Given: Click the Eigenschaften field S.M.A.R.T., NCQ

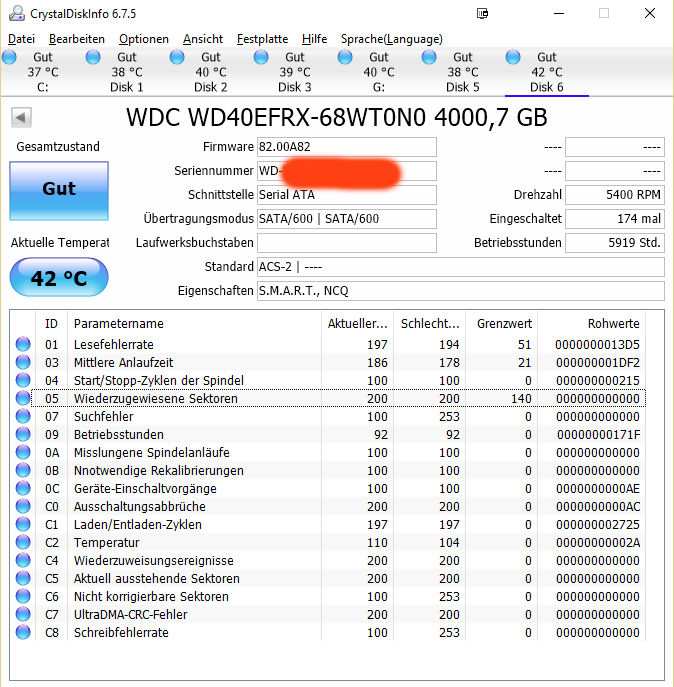Looking at the screenshot, I should click(461, 291).
